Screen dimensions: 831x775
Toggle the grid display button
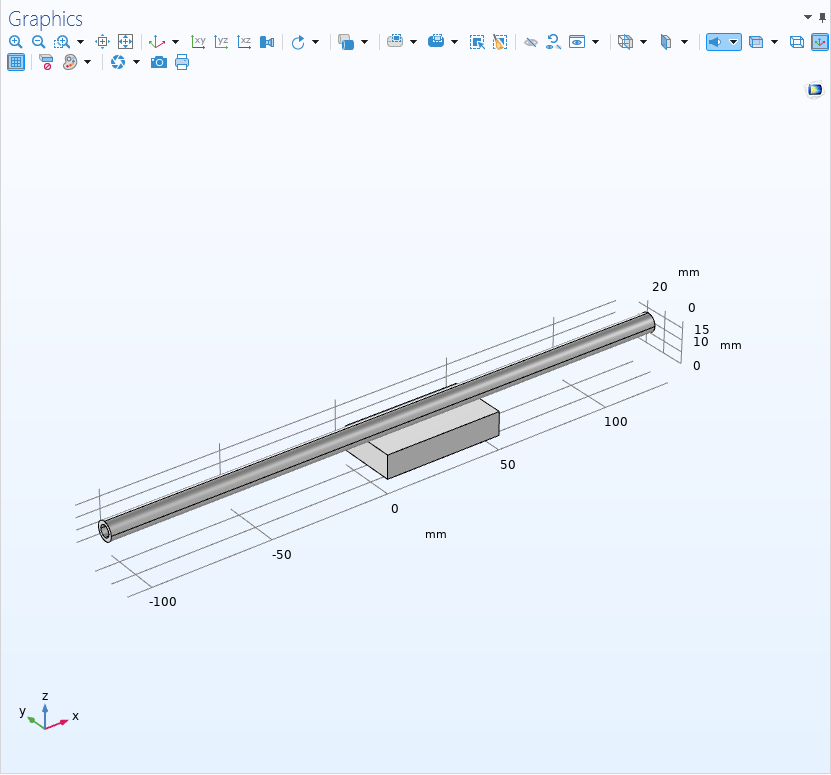[x=16, y=62]
